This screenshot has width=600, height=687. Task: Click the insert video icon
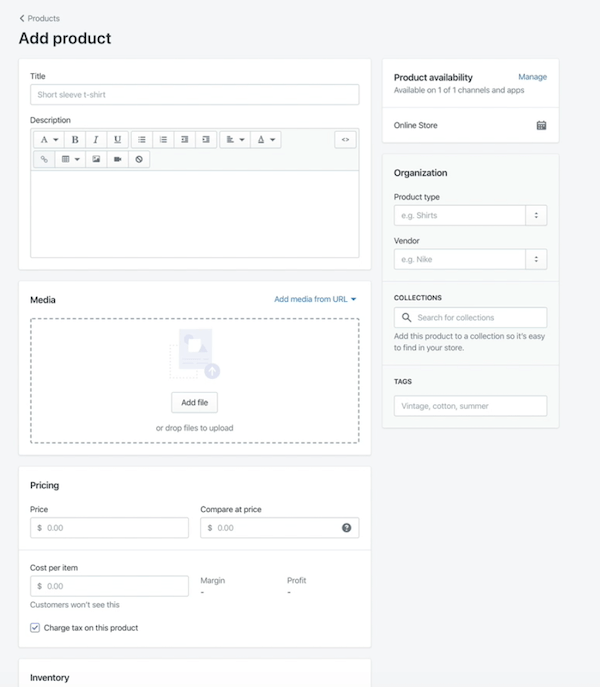pos(117,159)
